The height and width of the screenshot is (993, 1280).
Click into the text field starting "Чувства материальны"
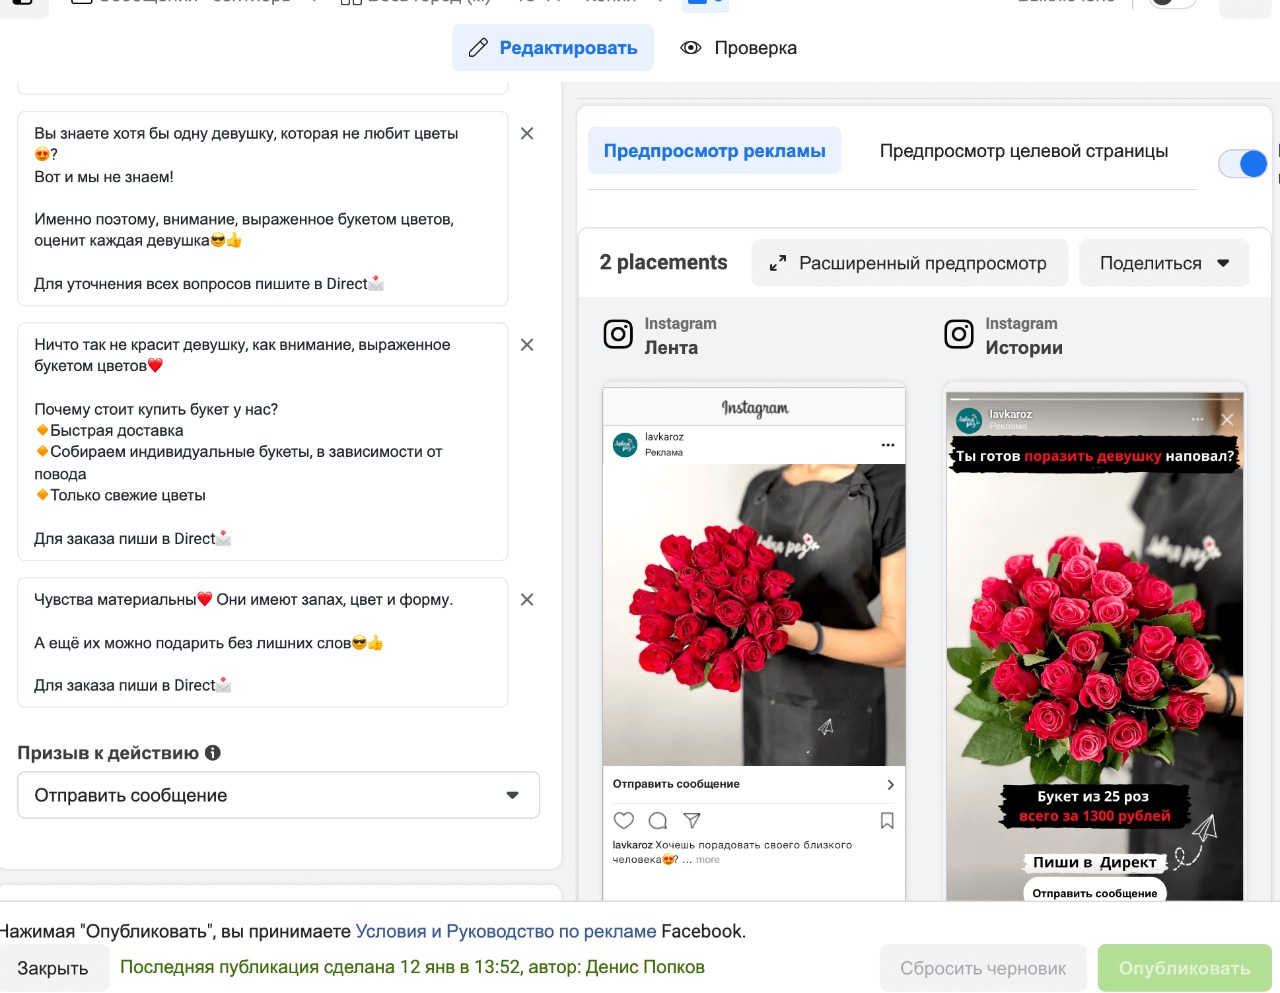[263, 643]
